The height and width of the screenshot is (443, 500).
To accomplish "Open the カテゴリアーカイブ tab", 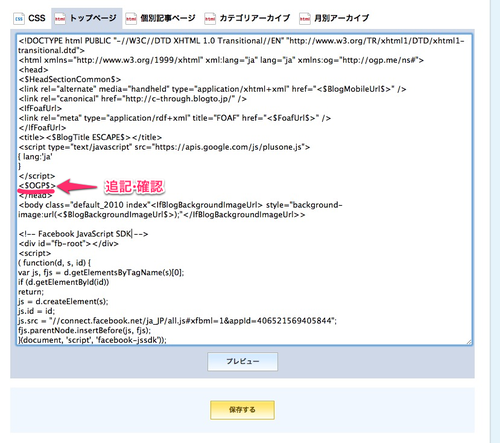I will click(x=247, y=18).
